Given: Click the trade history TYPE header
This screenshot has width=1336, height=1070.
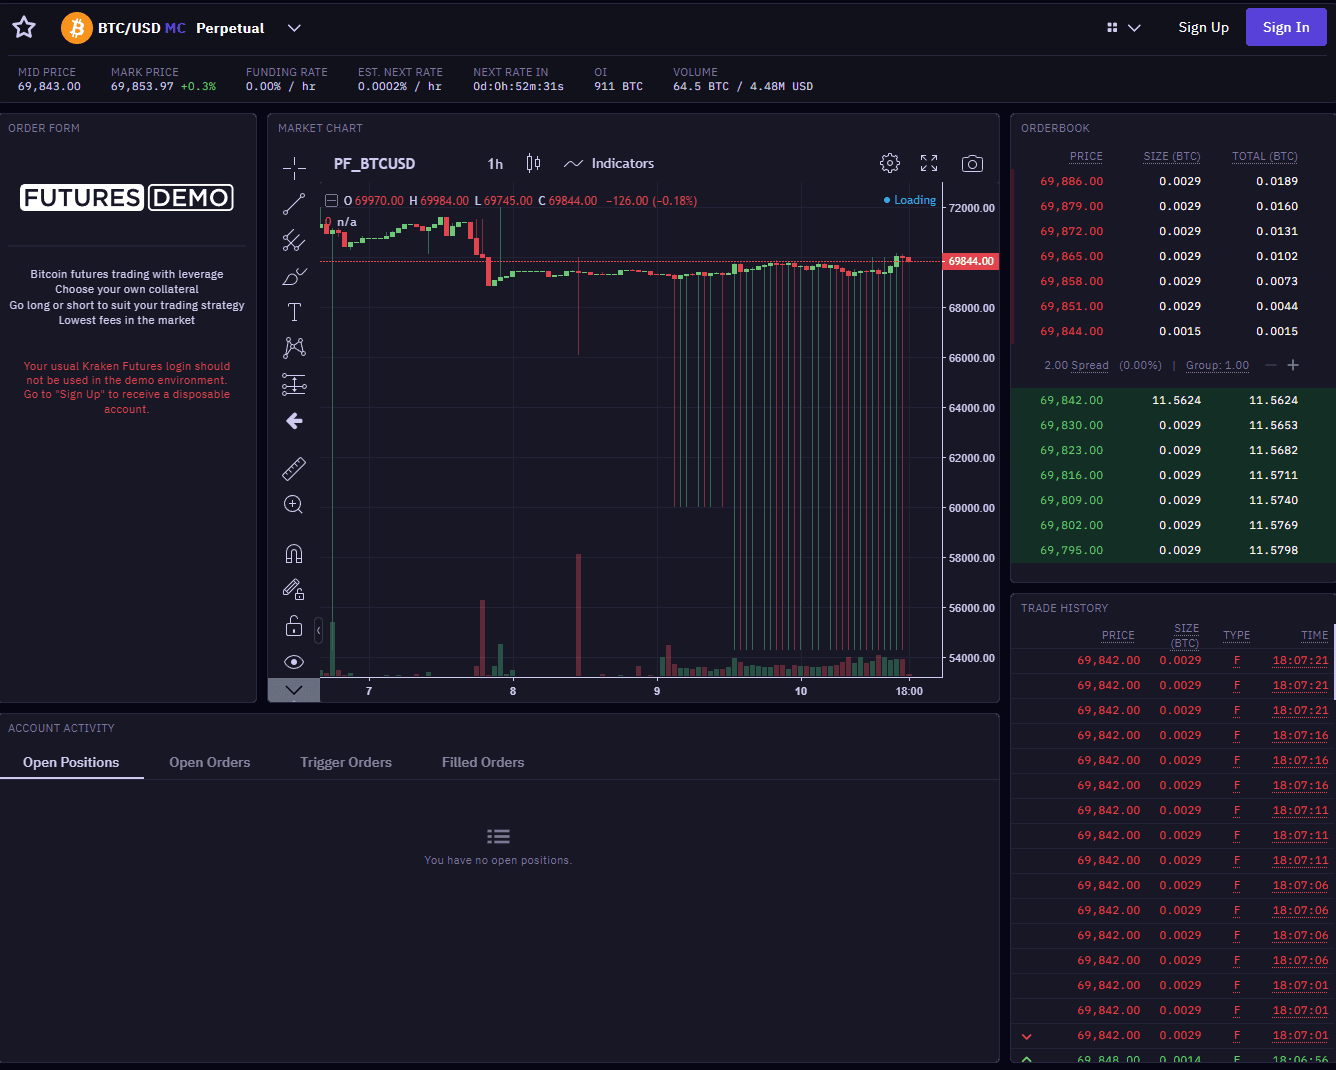Looking at the screenshot, I should pyautogui.click(x=1237, y=635).
